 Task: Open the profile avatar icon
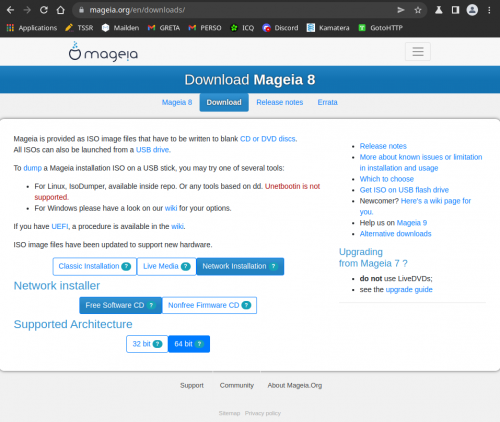(x=472, y=10)
